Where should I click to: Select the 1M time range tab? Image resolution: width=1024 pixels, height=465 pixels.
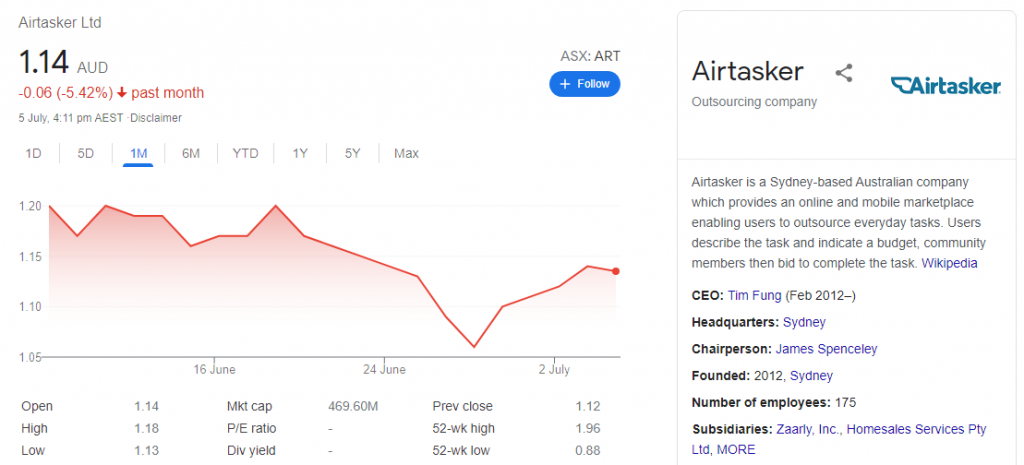pyautogui.click(x=138, y=153)
